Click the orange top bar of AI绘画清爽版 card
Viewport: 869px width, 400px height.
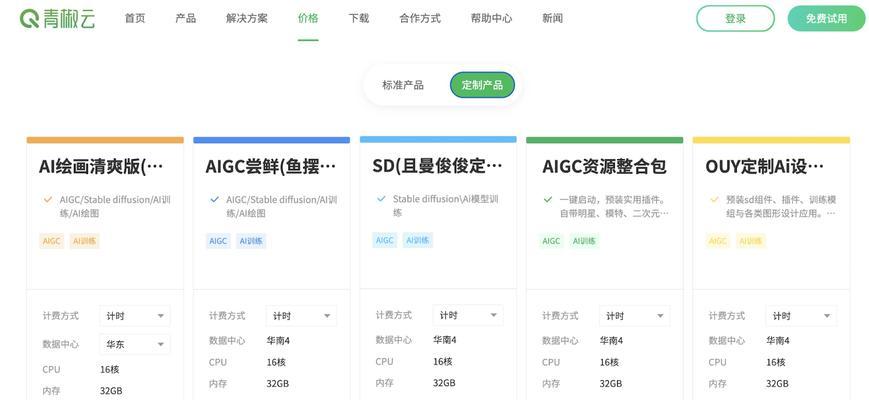click(105, 140)
